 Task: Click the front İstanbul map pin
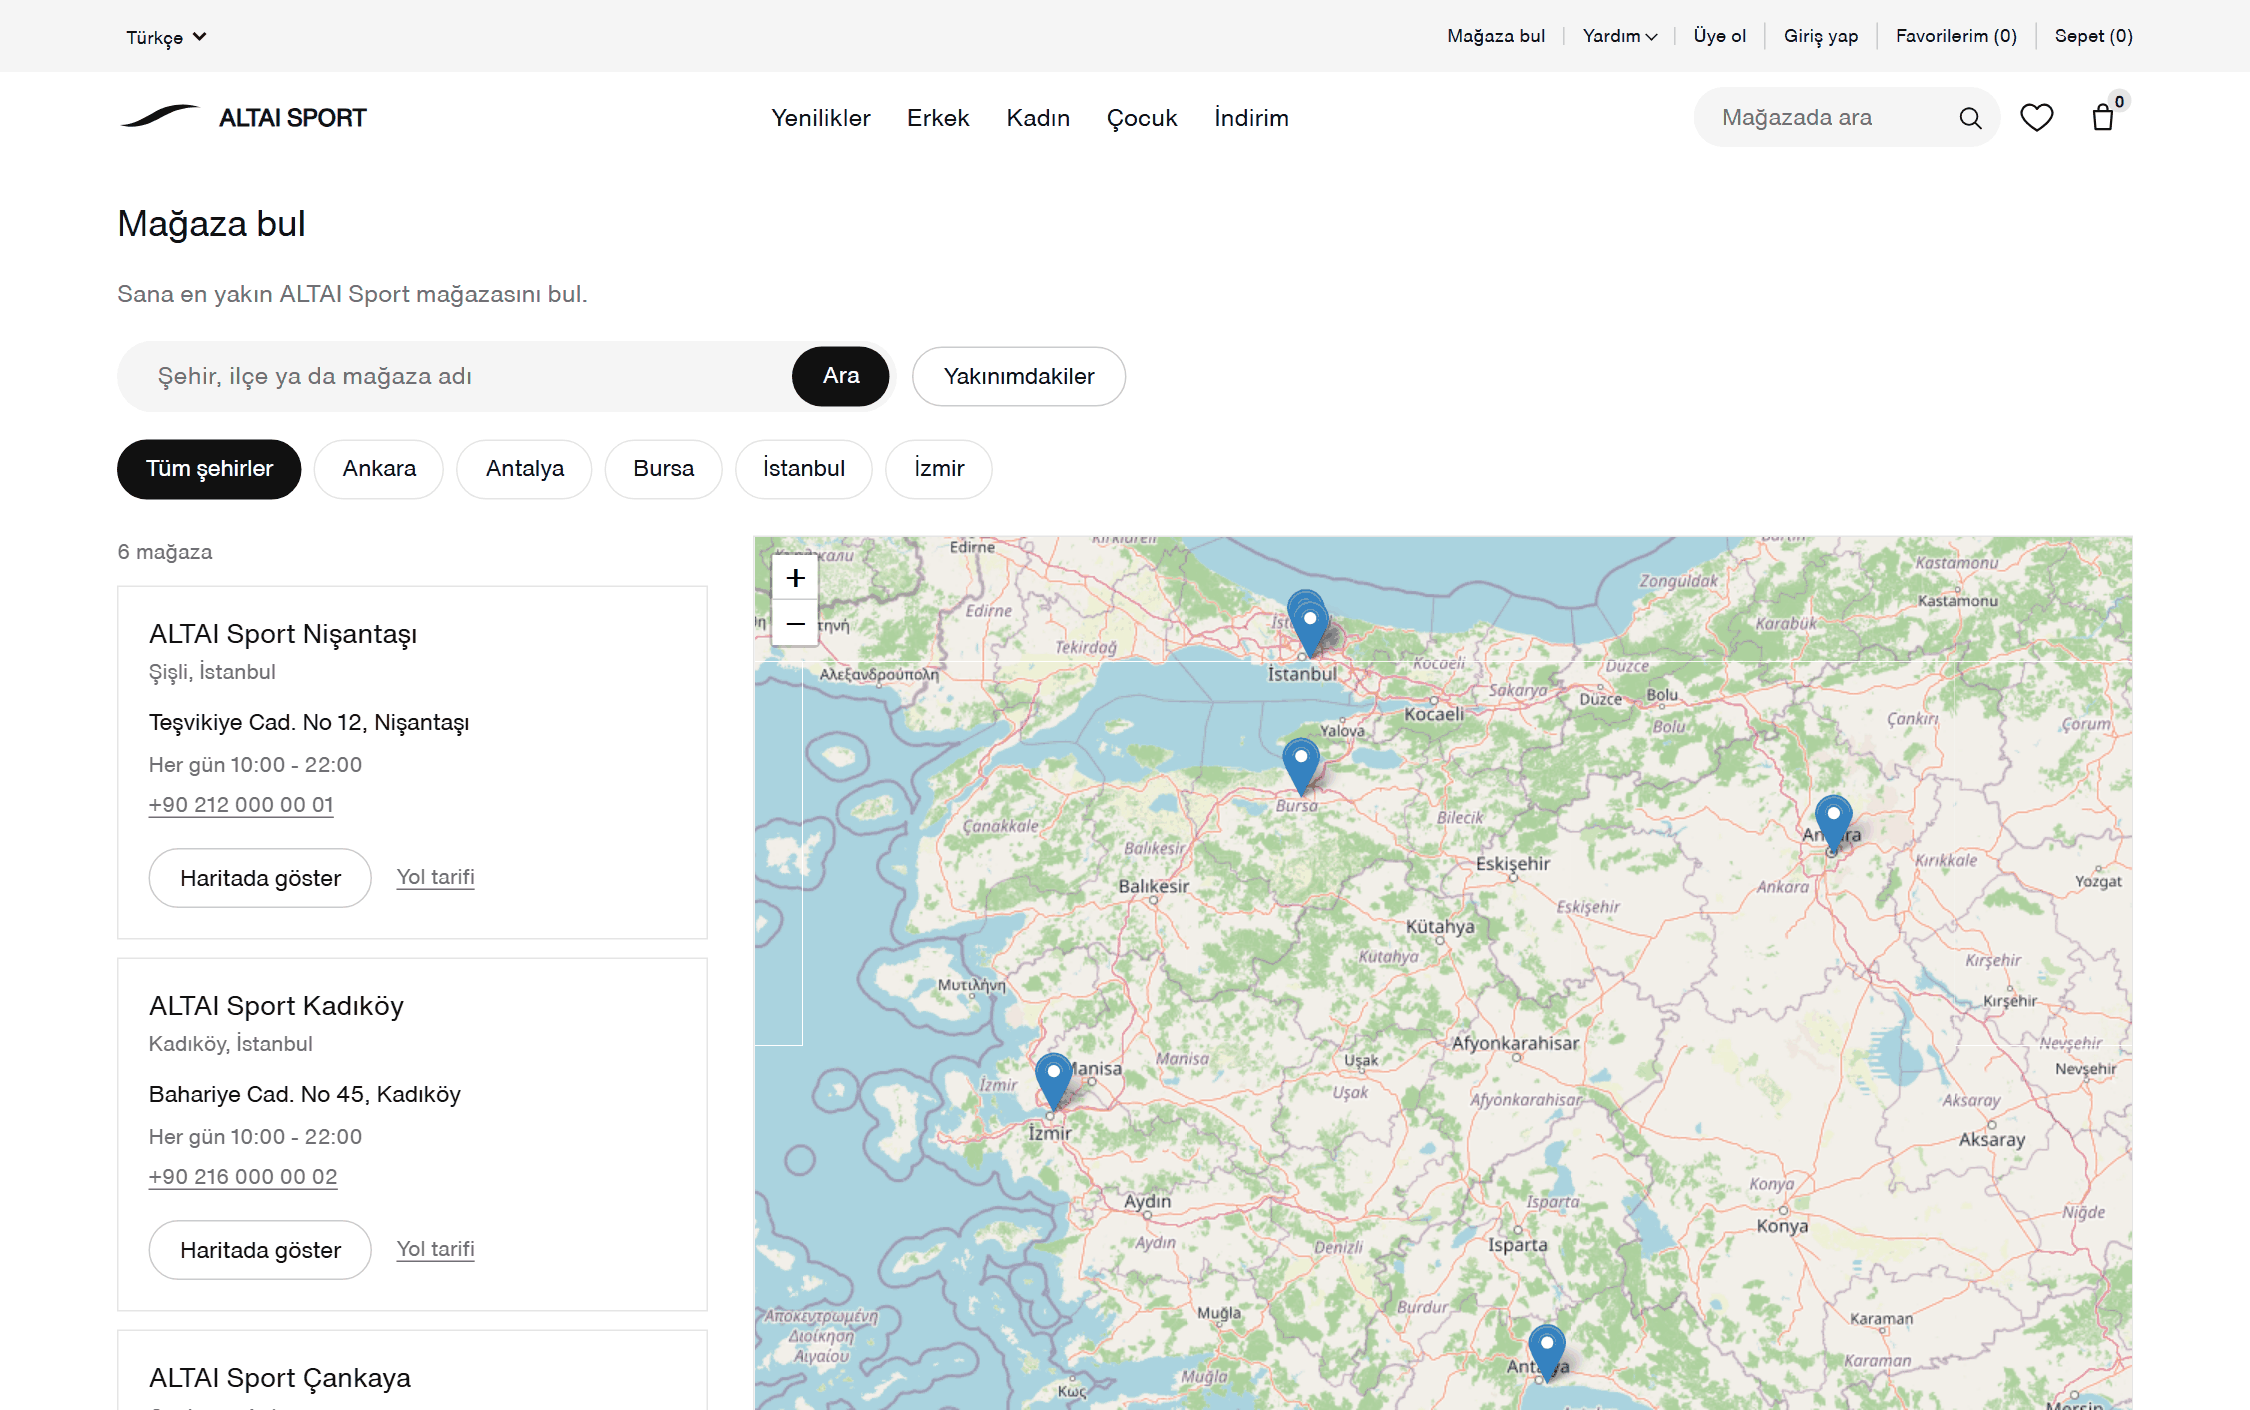(1310, 628)
